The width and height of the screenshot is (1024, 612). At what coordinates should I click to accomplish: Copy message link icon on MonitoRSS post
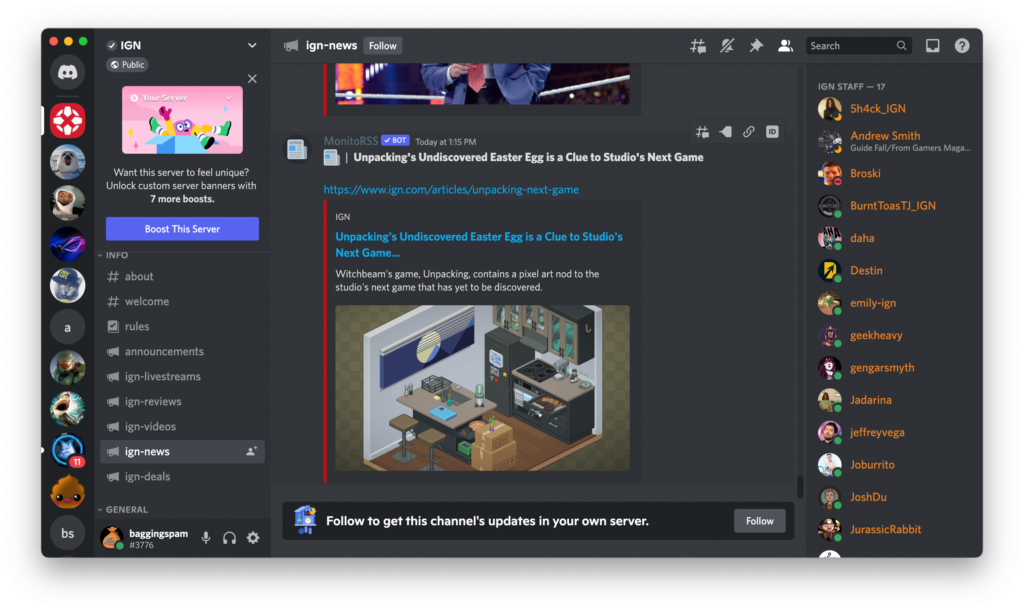[748, 131]
